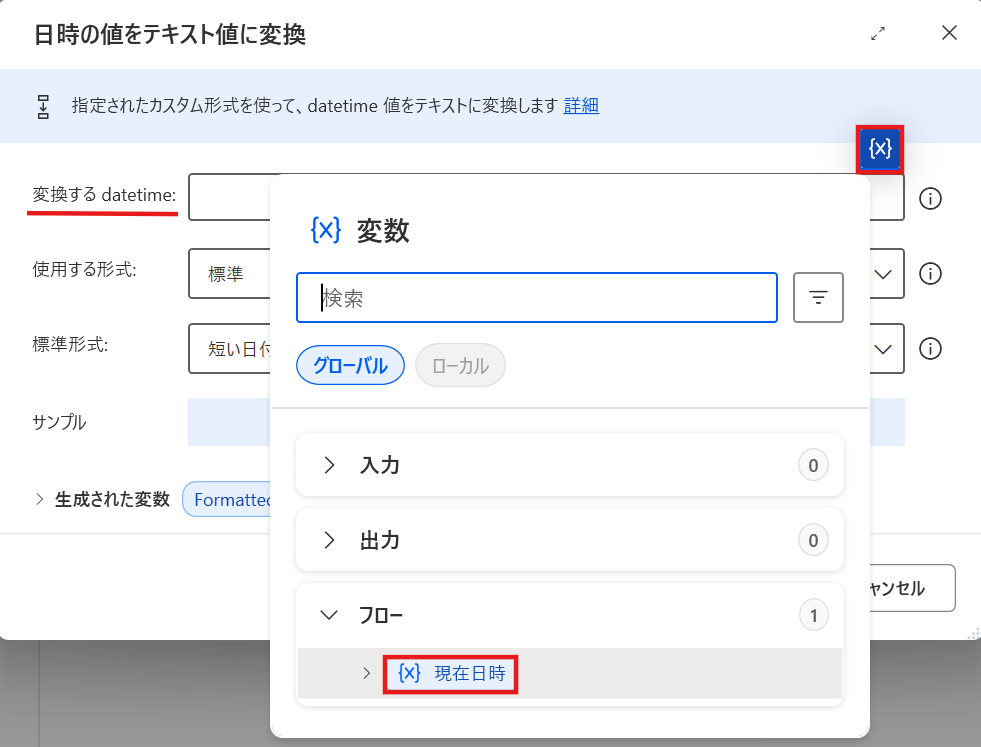Select the ローカル variable filter
Viewport: 981px width, 747px height.
pos(460,365)
